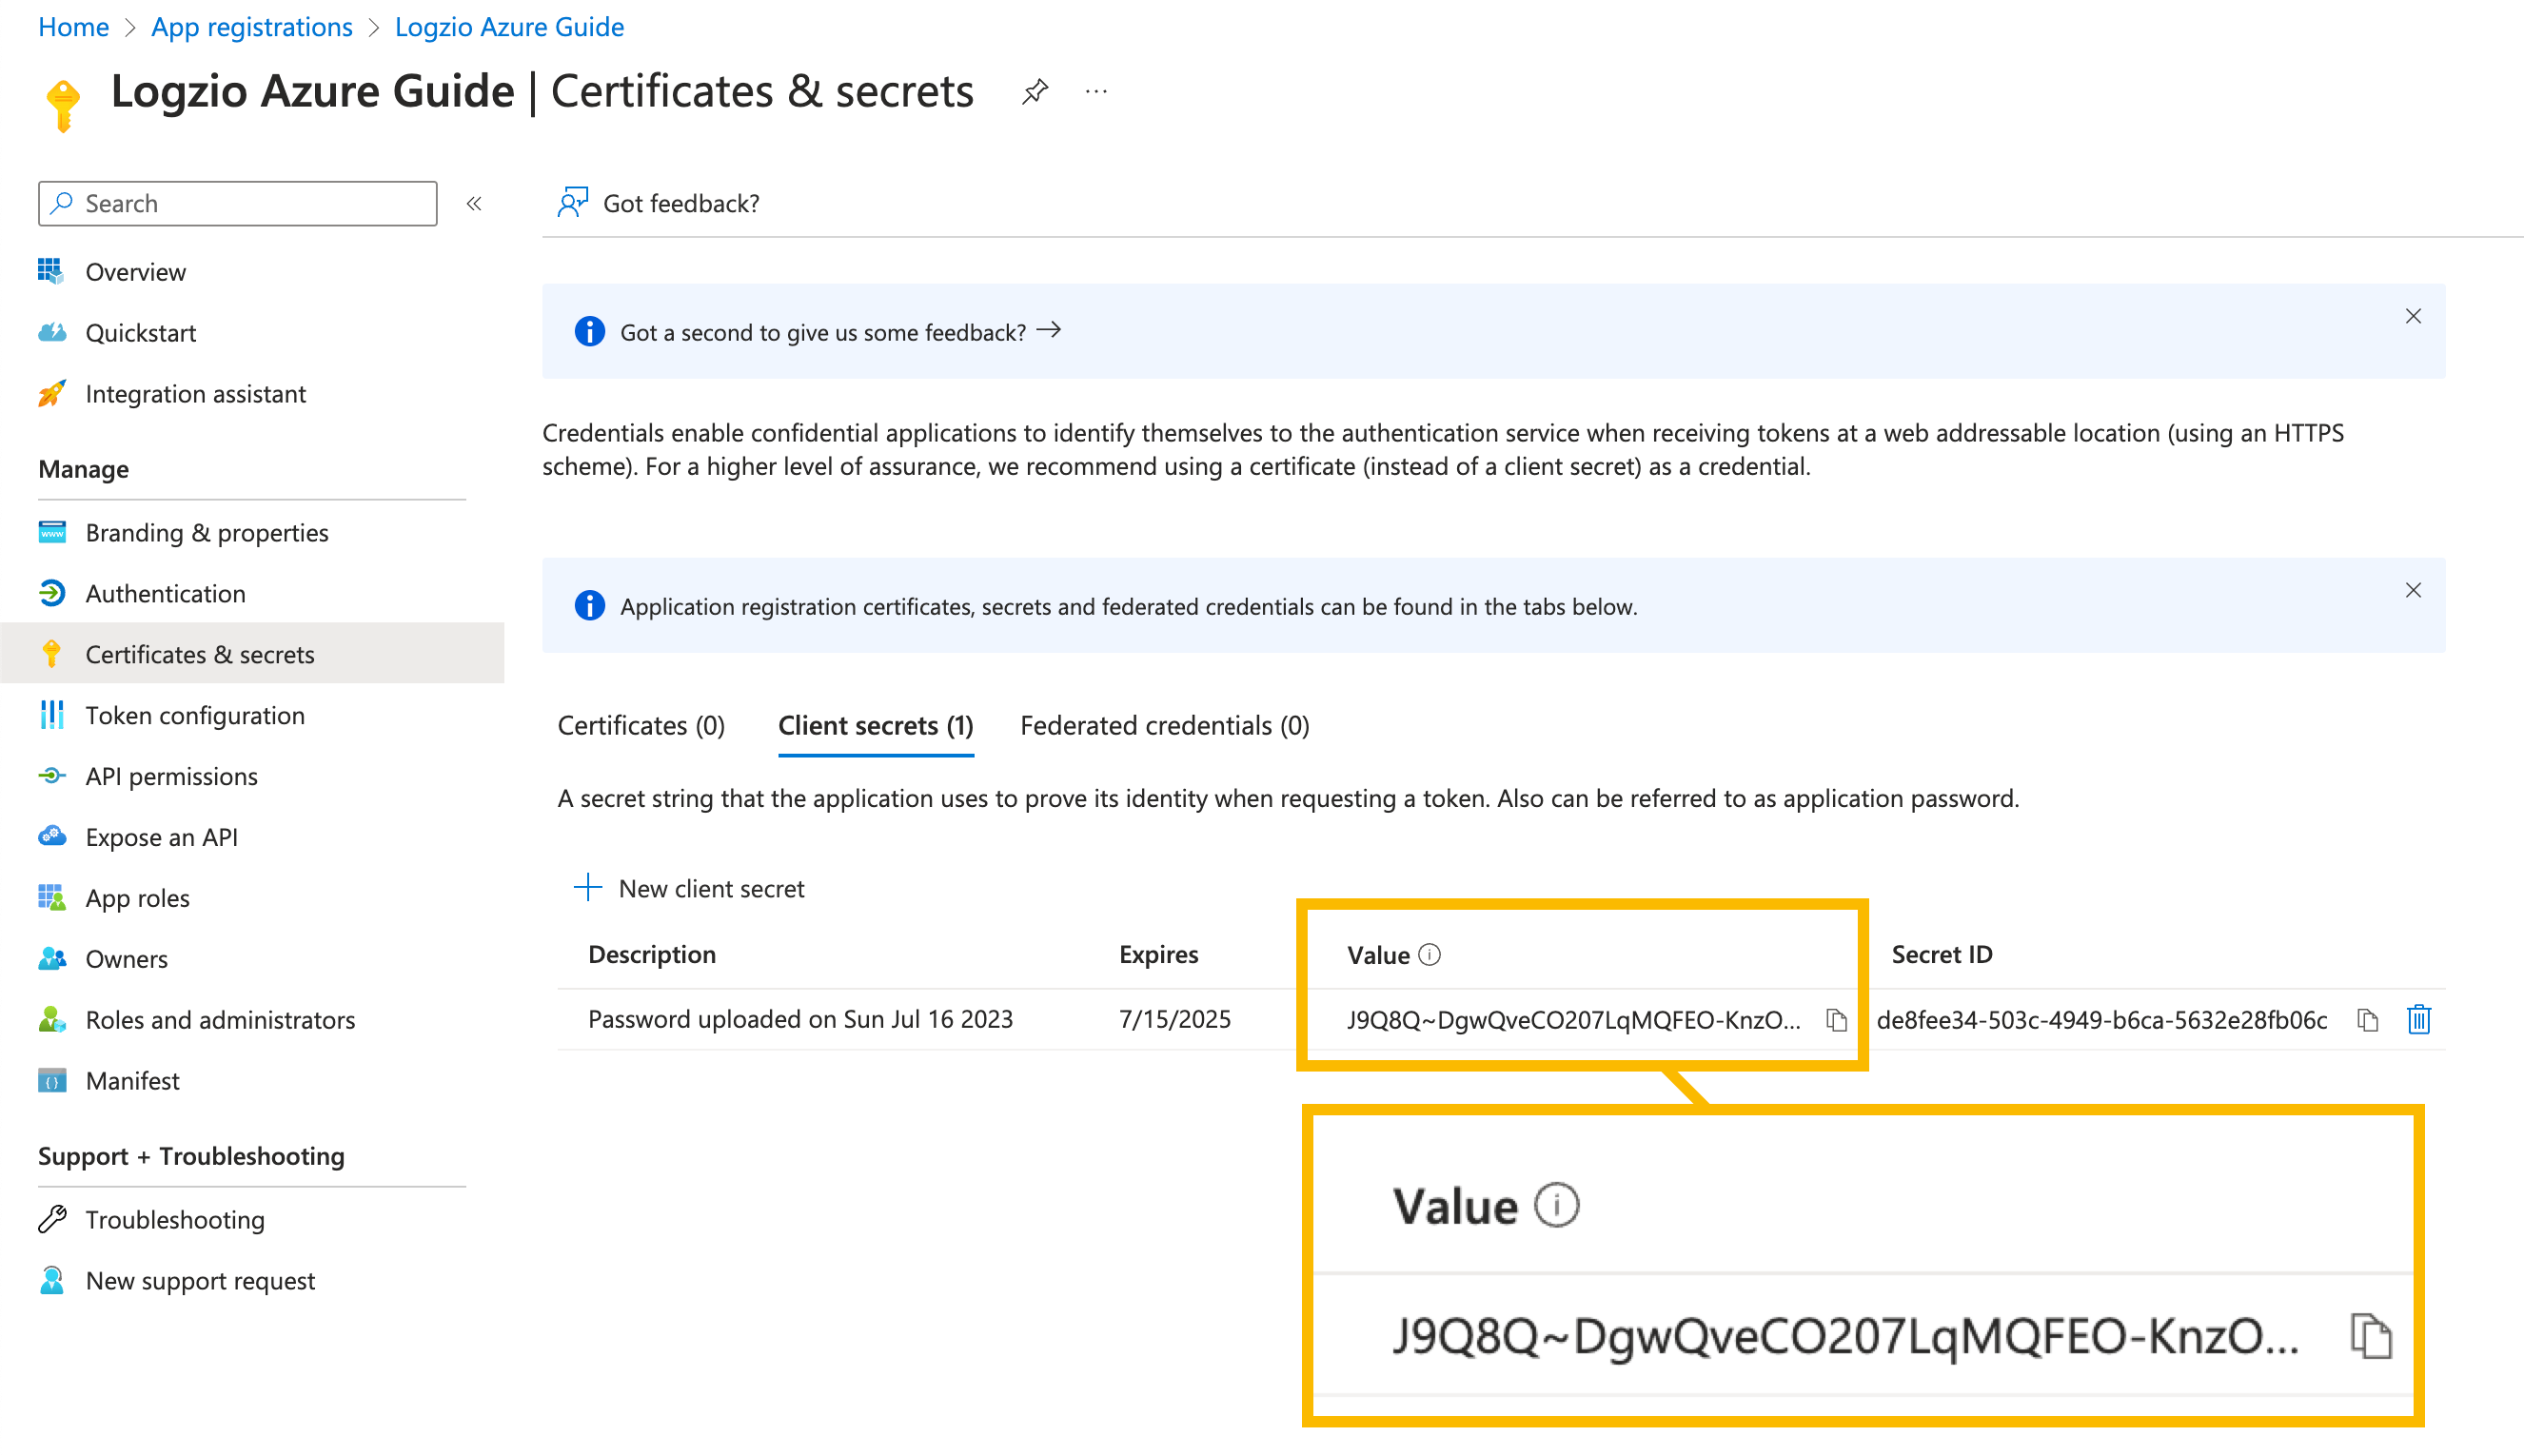Copy the Secret ID to clipboard
2524x1456 pixels.
click(x=2367, y=1020)
